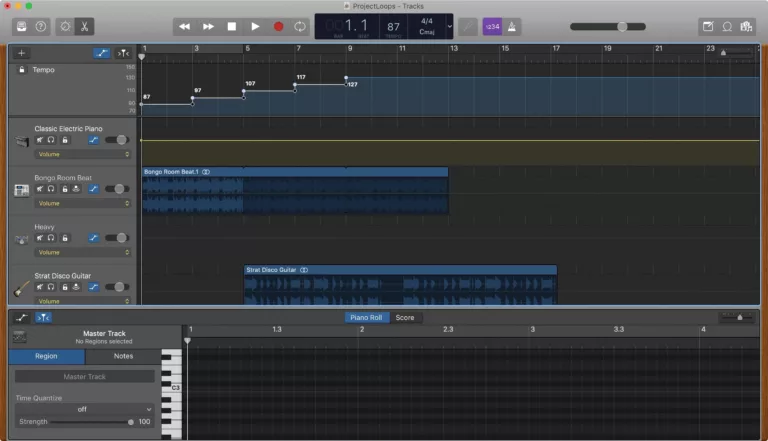Open the Loop Browser
This screenshot has width=768, height=441.
point(727,26)
